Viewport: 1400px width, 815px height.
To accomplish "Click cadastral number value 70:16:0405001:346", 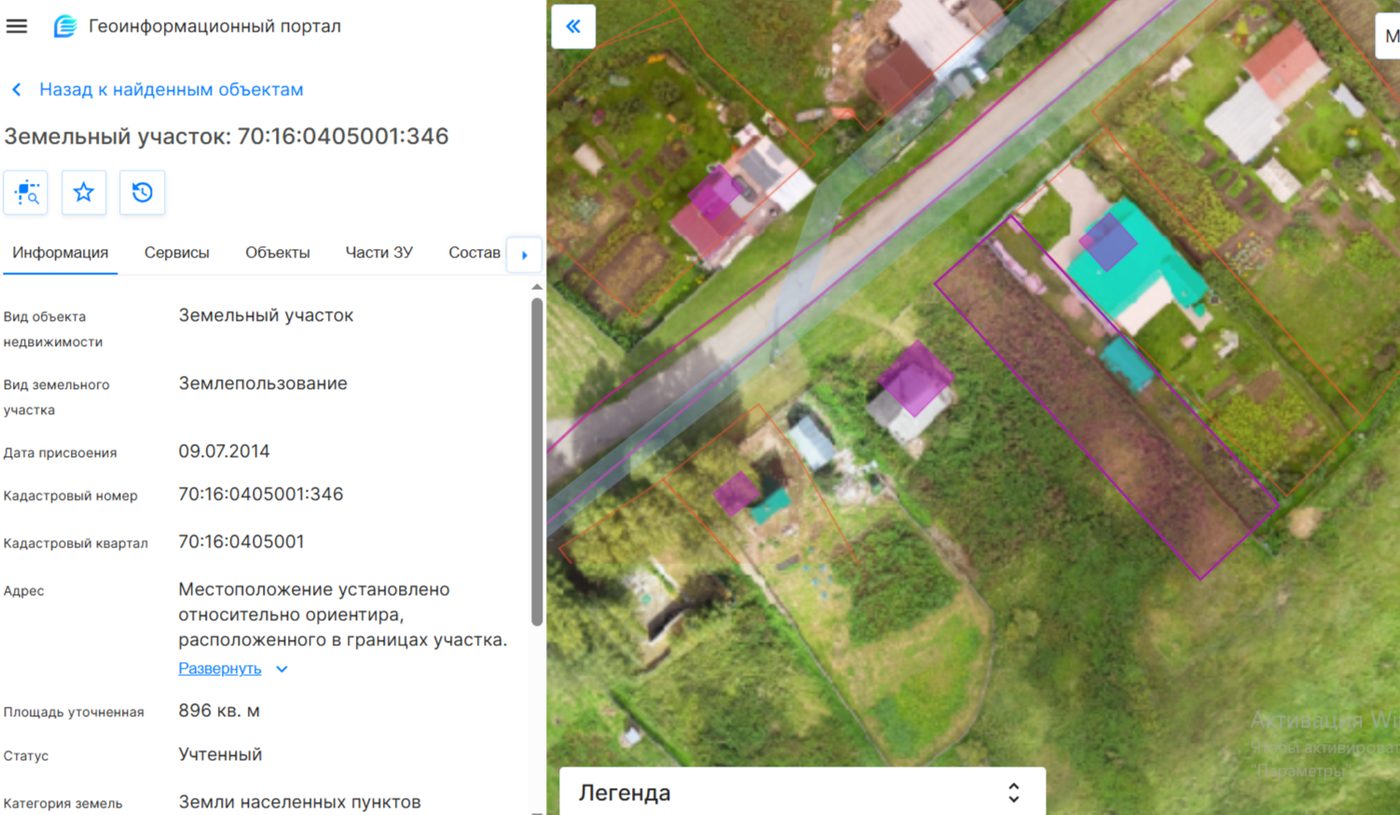I will 261,494.
